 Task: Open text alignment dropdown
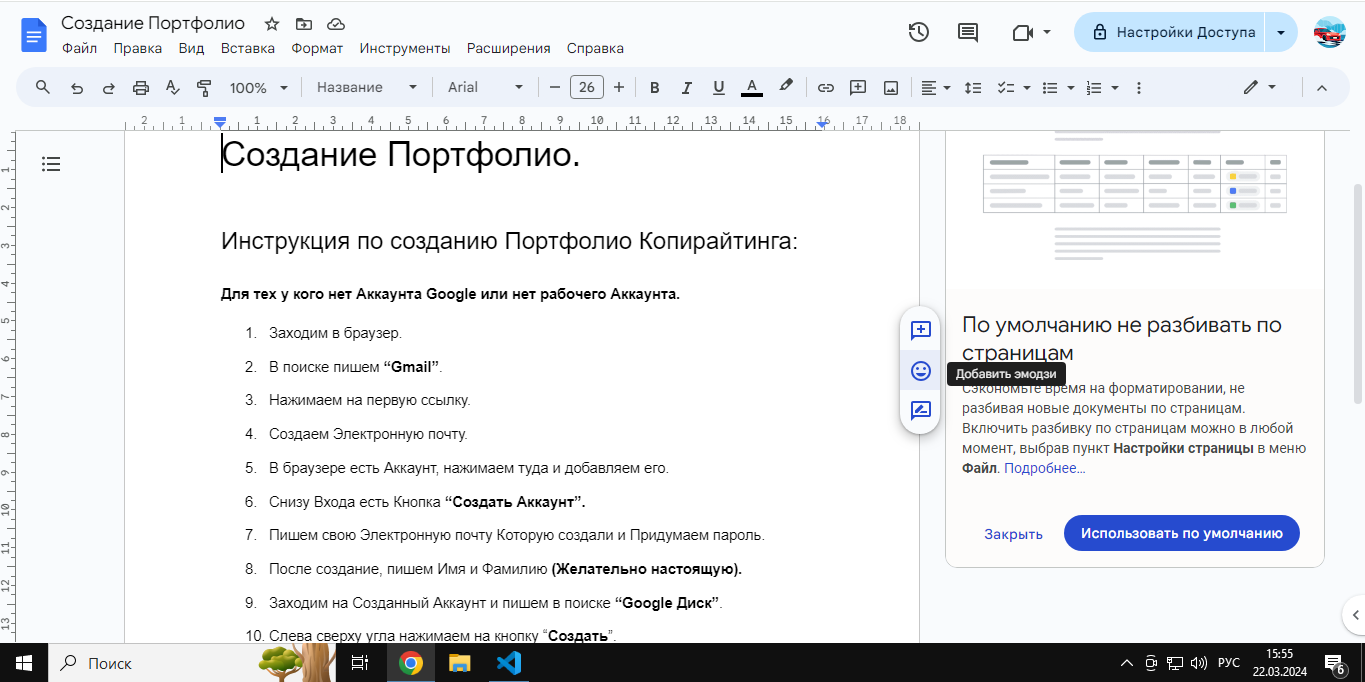click(x=936, y=87)
